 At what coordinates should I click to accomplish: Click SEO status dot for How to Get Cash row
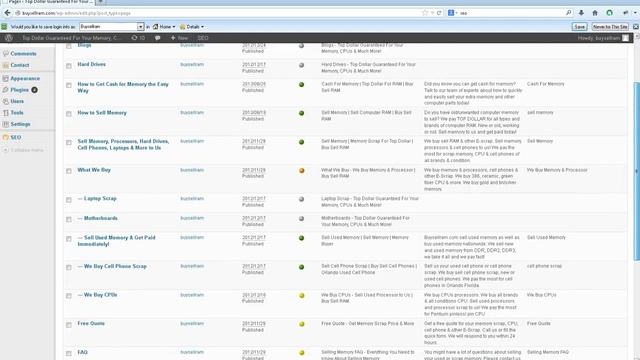(301, 84)
